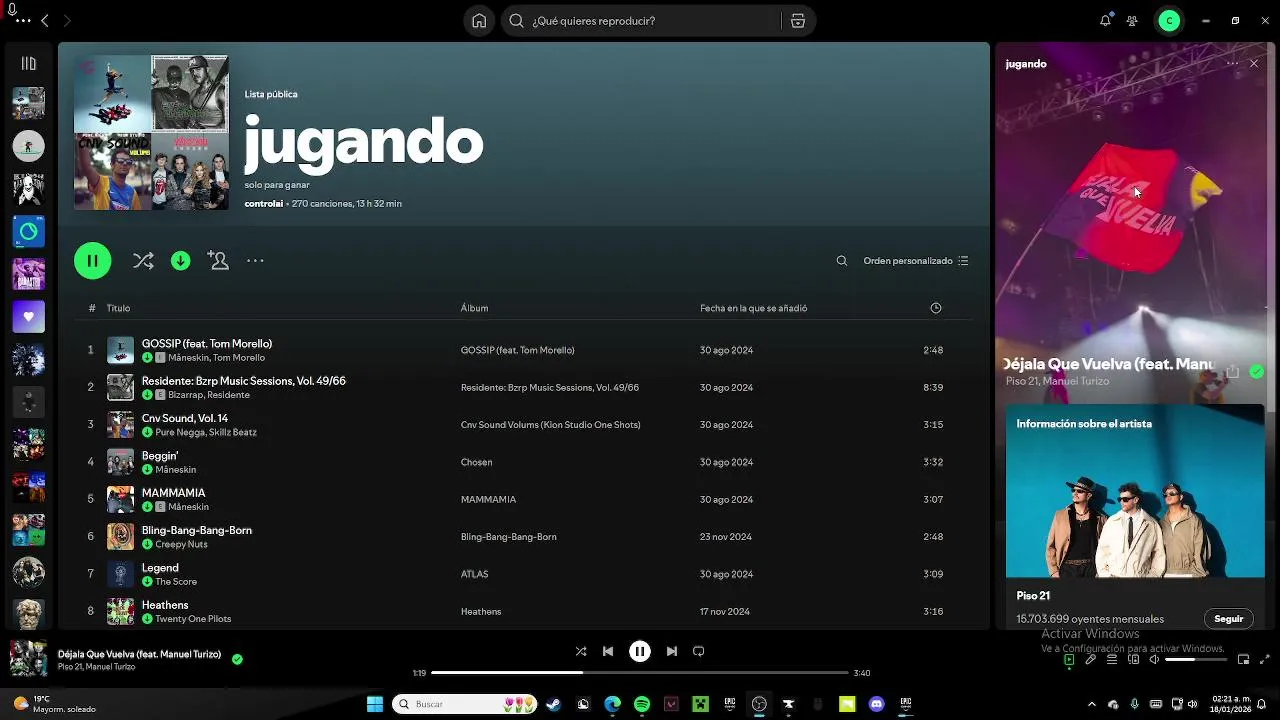This screenshot has width=1280, height=720.
Task: Skip to the next track
Action: (672, 651)
